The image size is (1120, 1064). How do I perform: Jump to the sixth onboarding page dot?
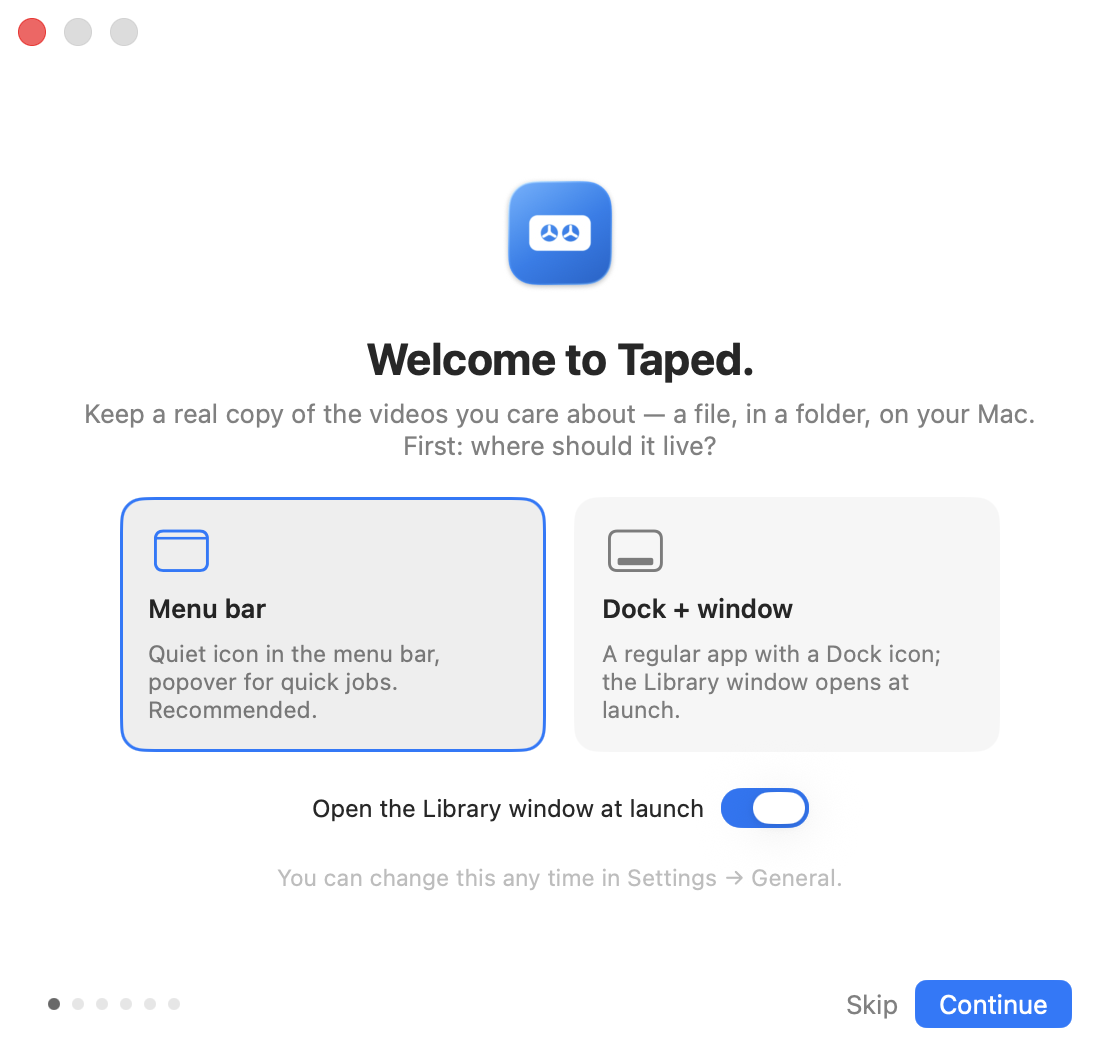[174, 1004]
